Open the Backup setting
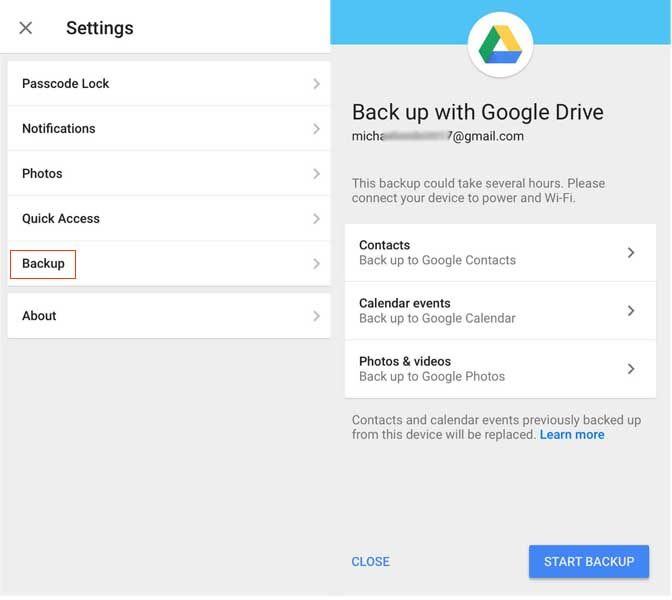 click(x=169, y=264)
